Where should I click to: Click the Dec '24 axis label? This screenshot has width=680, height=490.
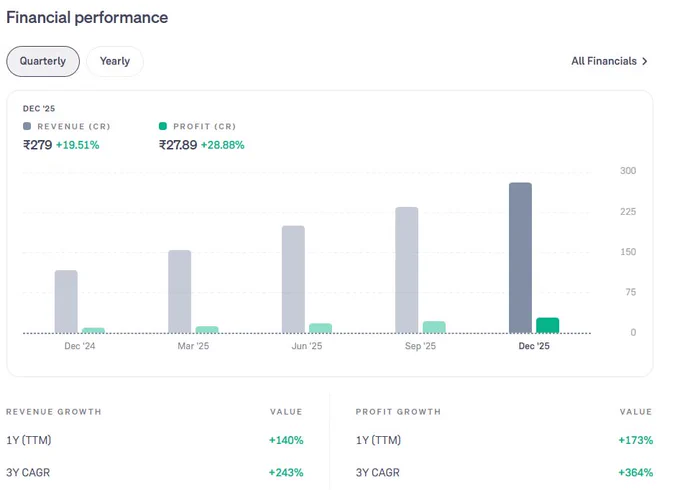(x=80, y=346)
